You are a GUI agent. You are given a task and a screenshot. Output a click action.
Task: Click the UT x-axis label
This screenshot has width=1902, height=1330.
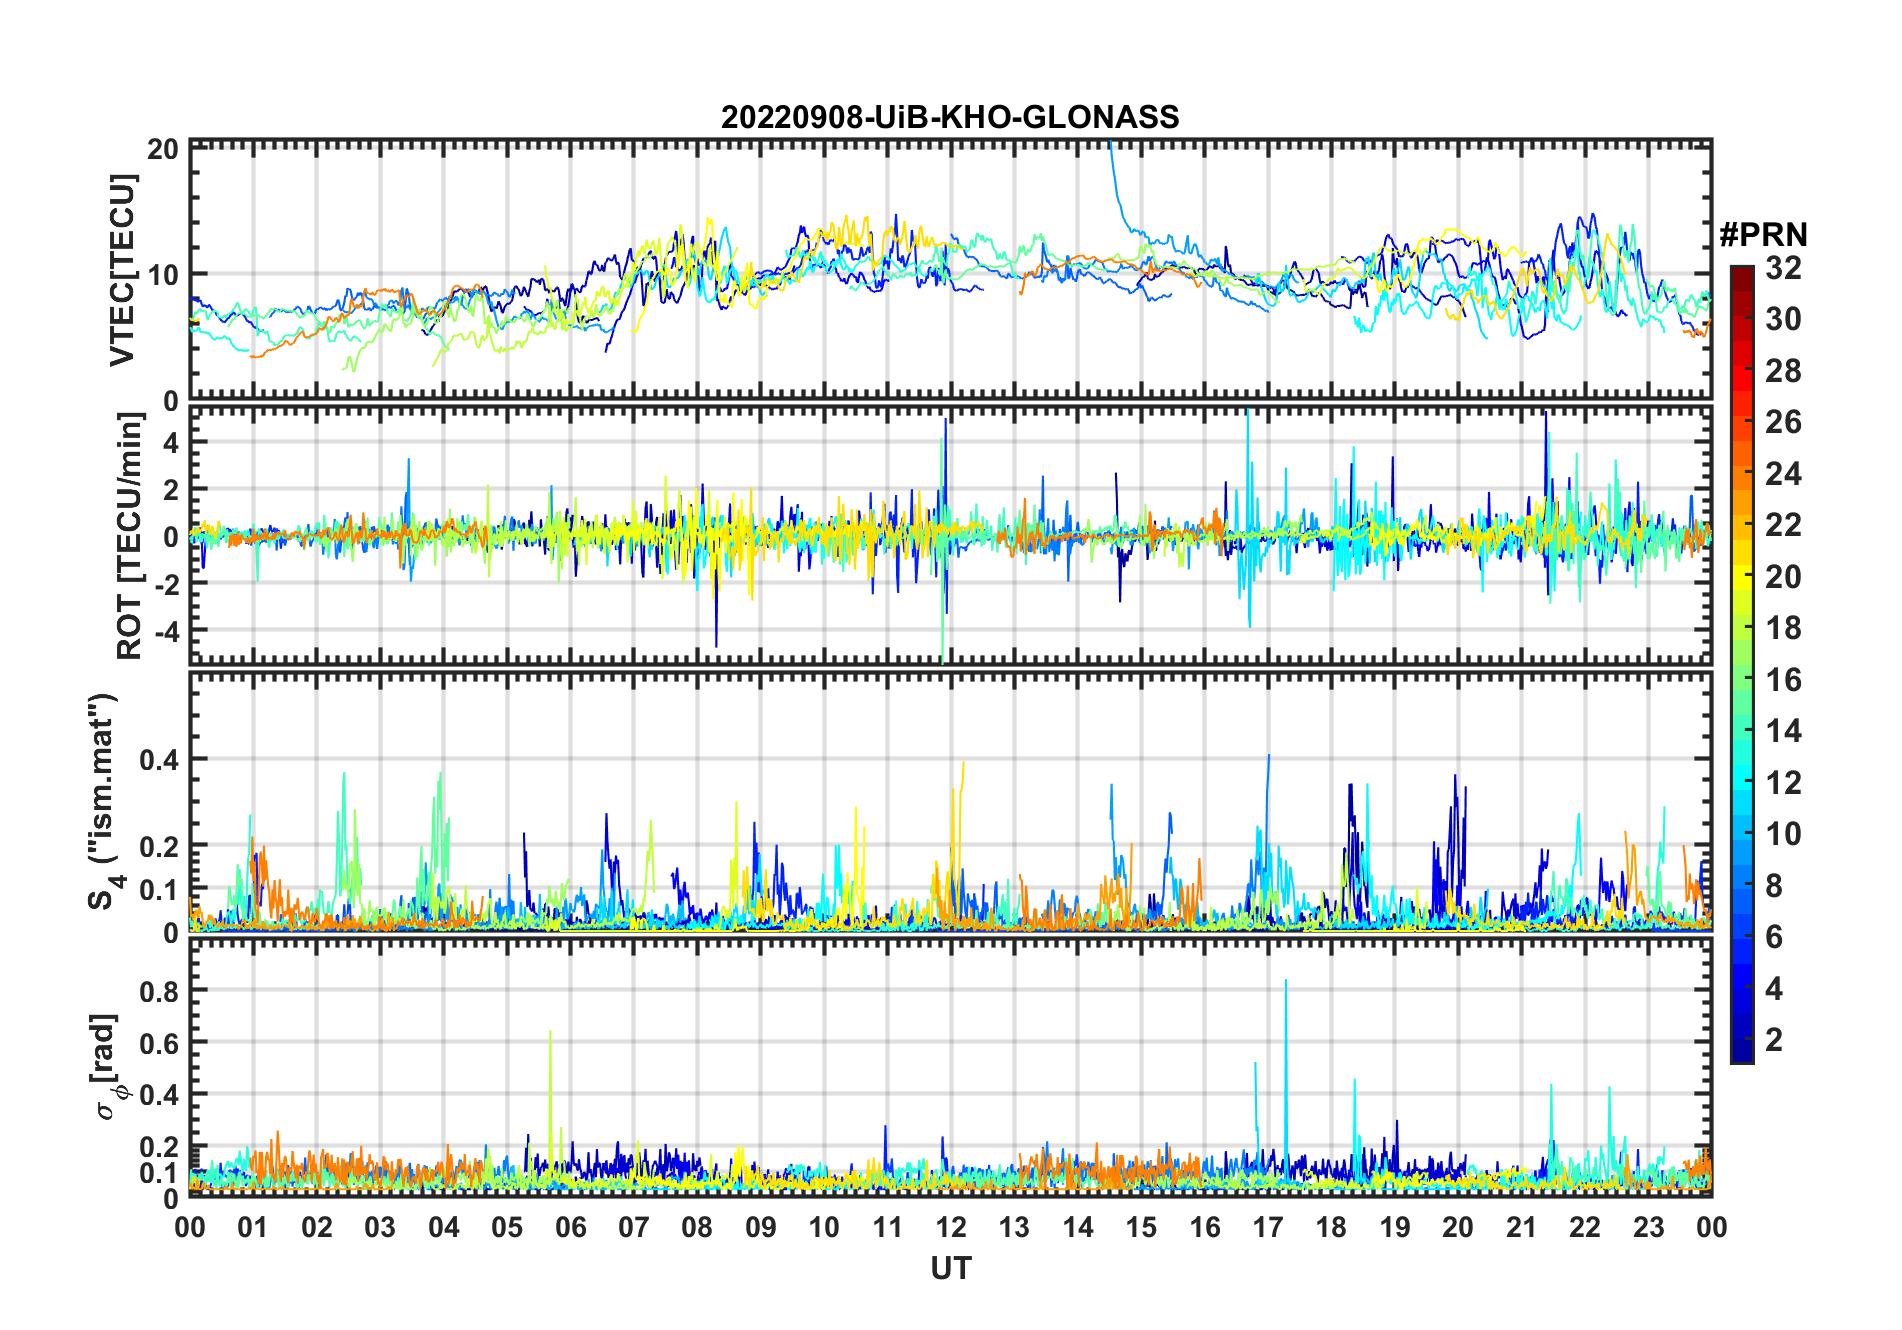point(950,1268)
